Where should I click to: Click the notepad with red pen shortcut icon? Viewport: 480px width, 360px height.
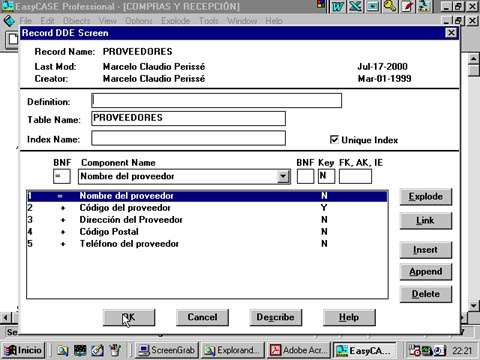coord(407,6)
